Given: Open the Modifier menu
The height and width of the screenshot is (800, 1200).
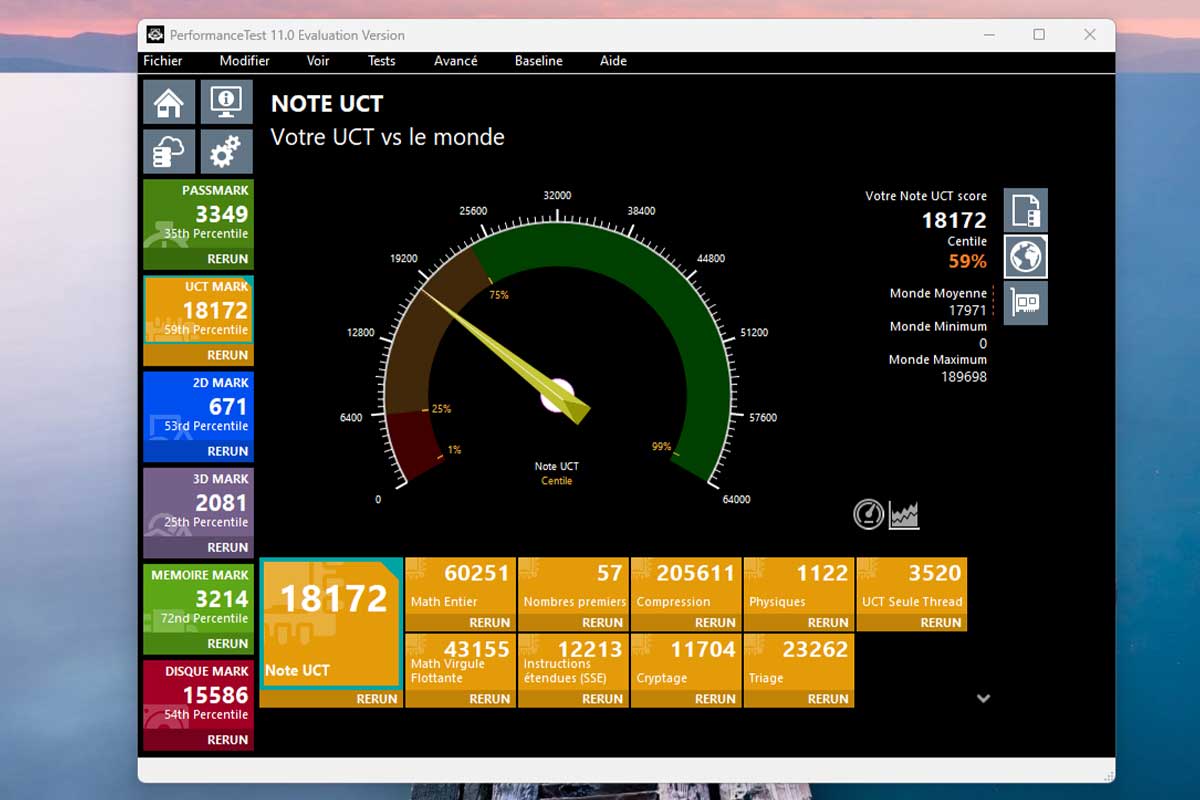Looking at the screenshot, I should click(x=245, y=61).
